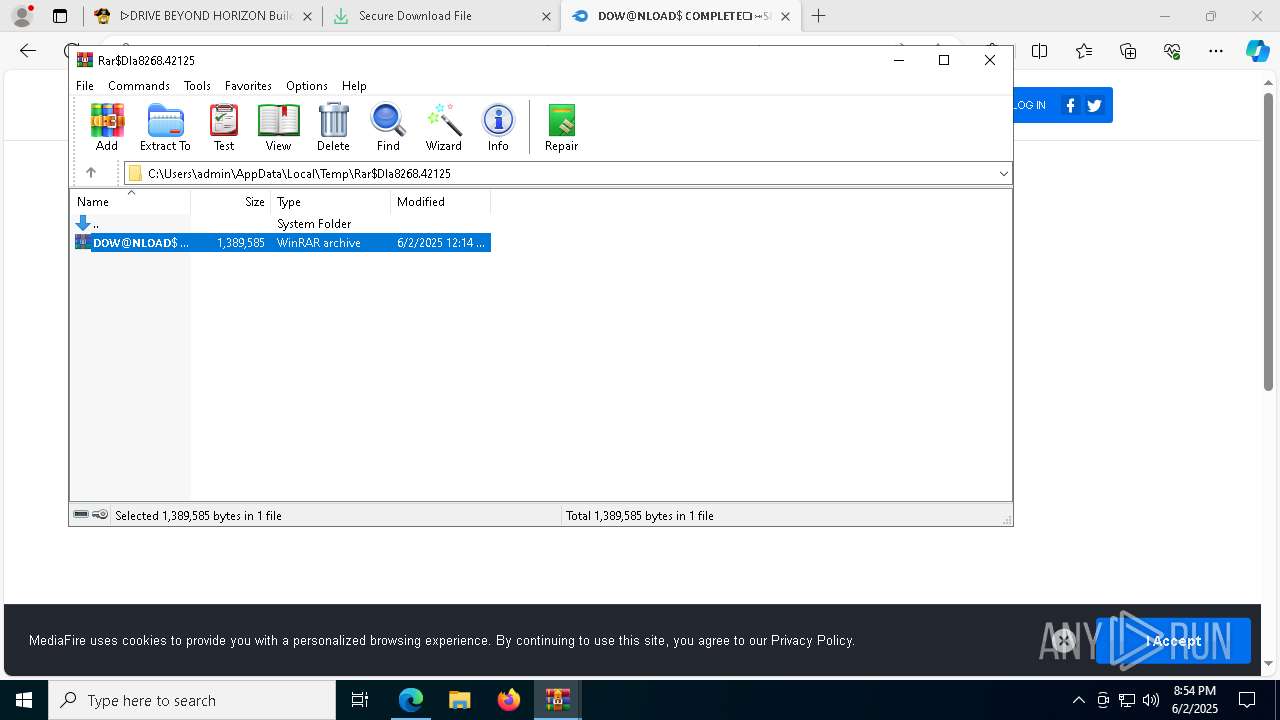
Task: Open Edge tab actions menu icon
Action: (60, 16)
